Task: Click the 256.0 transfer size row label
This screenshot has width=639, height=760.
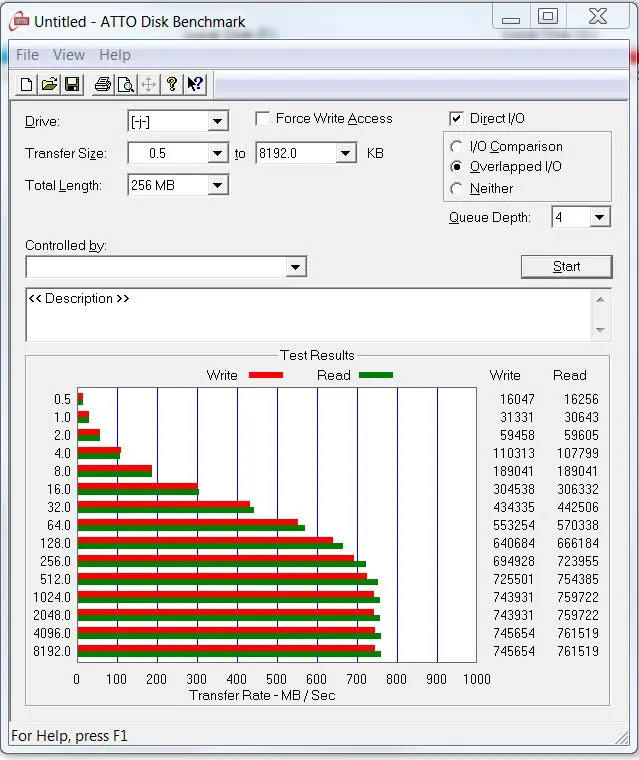Action: point(55,561)
